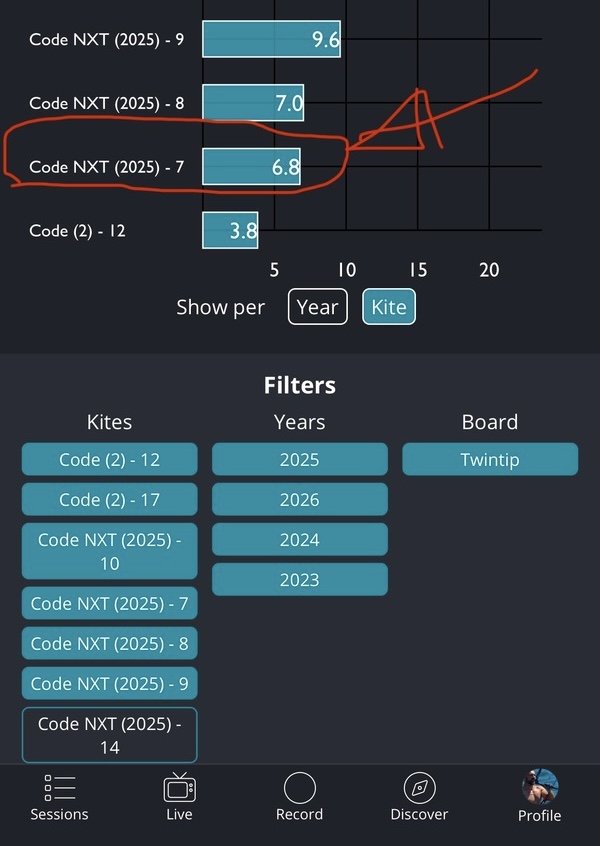Image resolution: width=600 pixels, height=846 pixels.
Task: Open the Live TV icon
Action: point(179,788)
